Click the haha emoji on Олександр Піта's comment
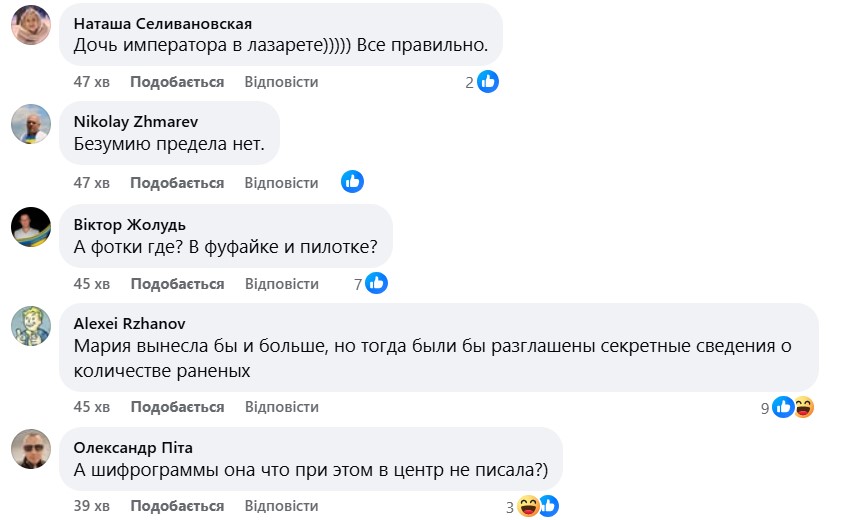The width and height of the screenshot is (862, 520). point(528,507)
